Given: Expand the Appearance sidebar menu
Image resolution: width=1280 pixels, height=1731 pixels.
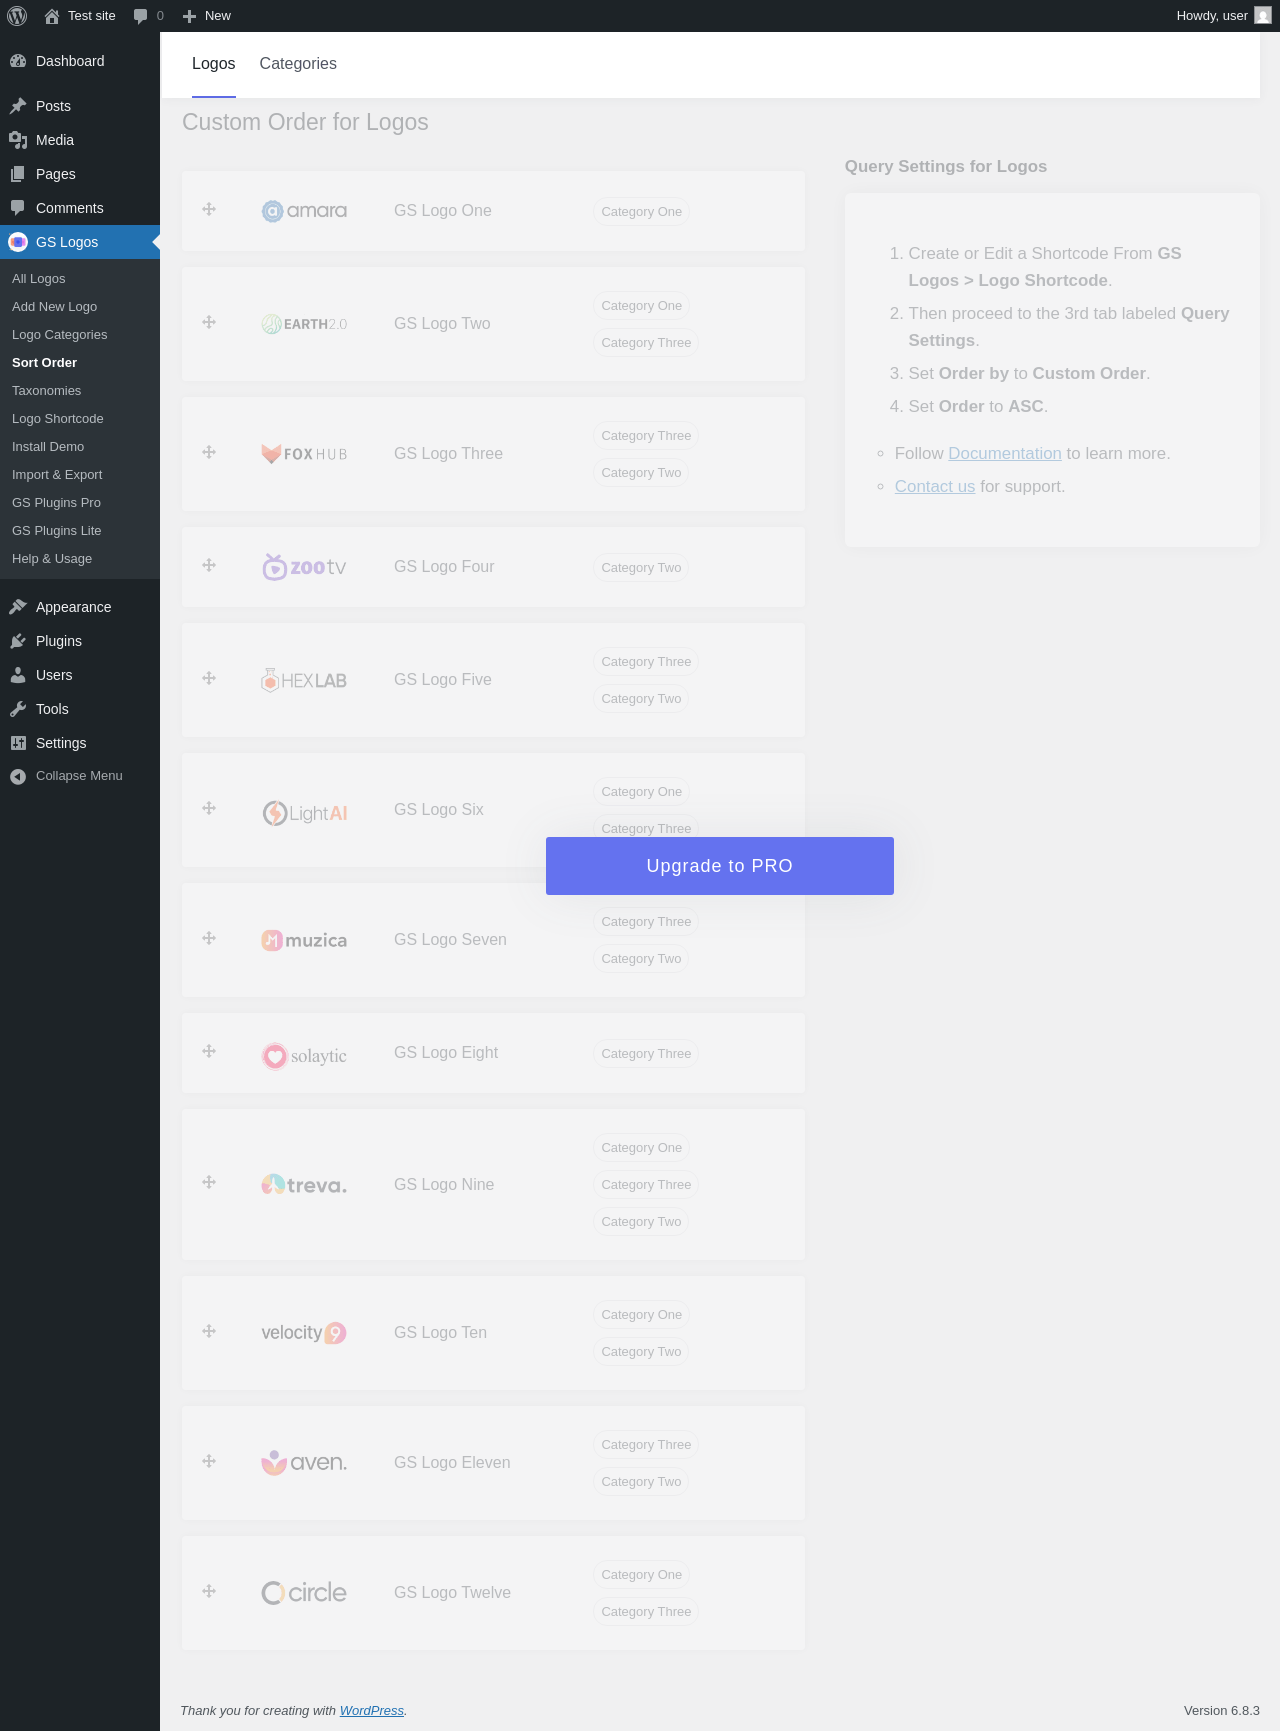Looking at the screenshot, I should [x=73, y=607].
